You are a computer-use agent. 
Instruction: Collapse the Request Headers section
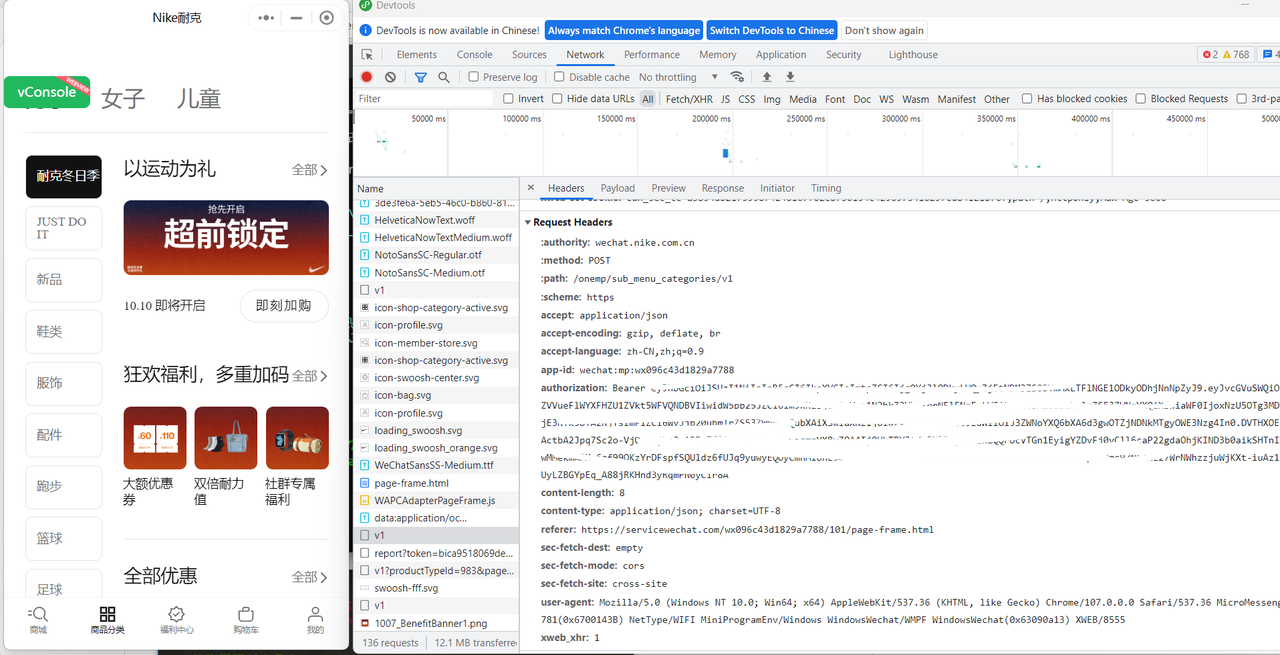tap(528, 222)
